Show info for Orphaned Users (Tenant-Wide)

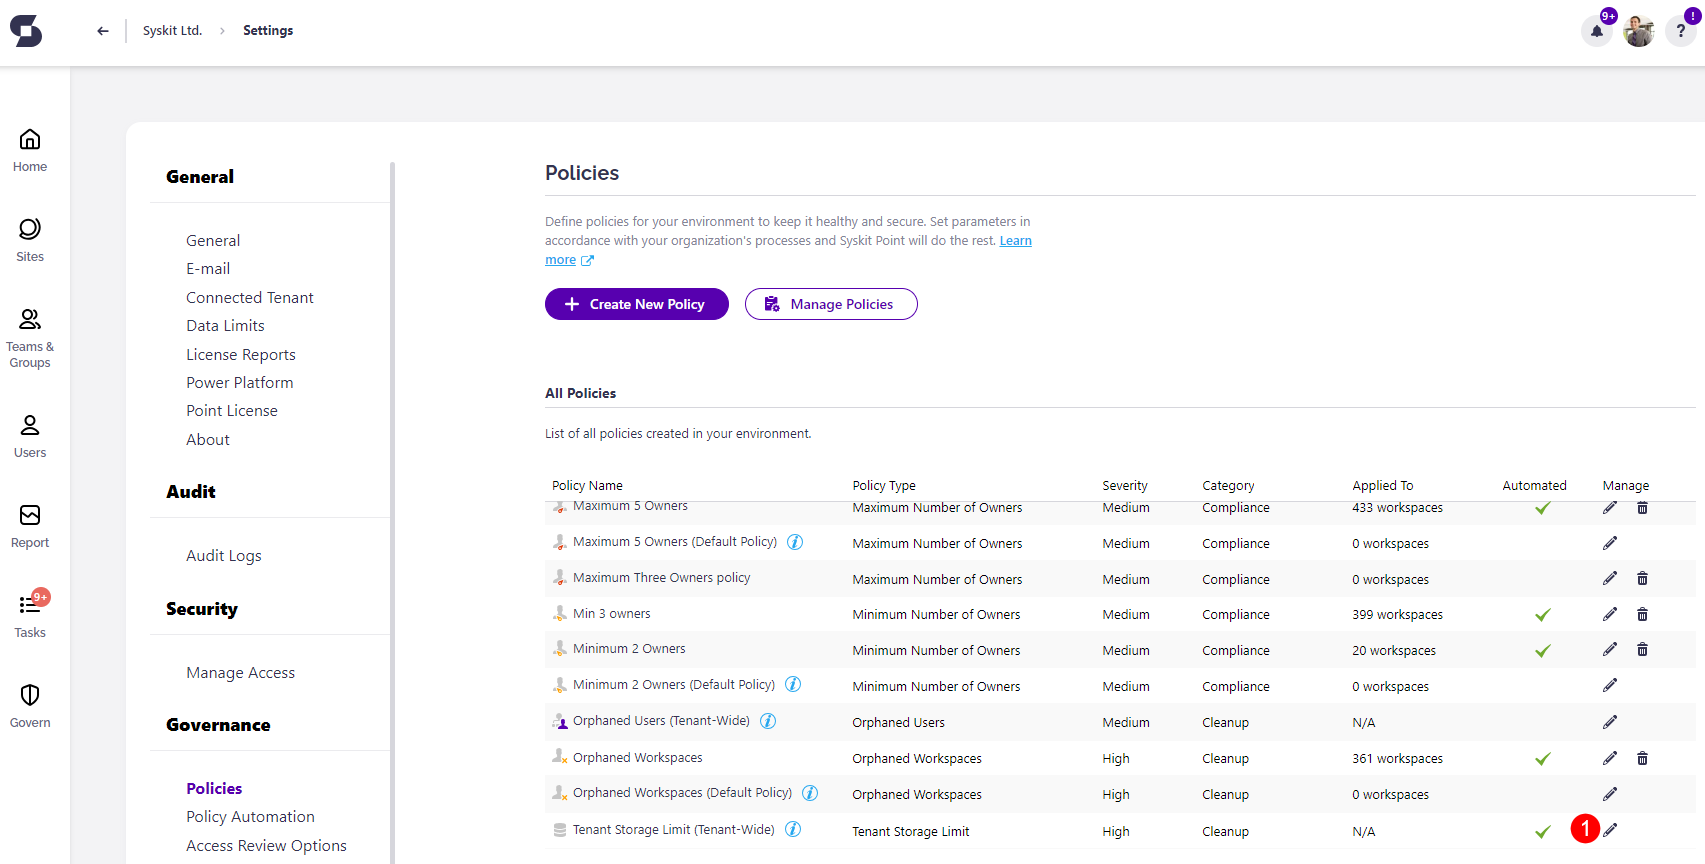point(768,721)
